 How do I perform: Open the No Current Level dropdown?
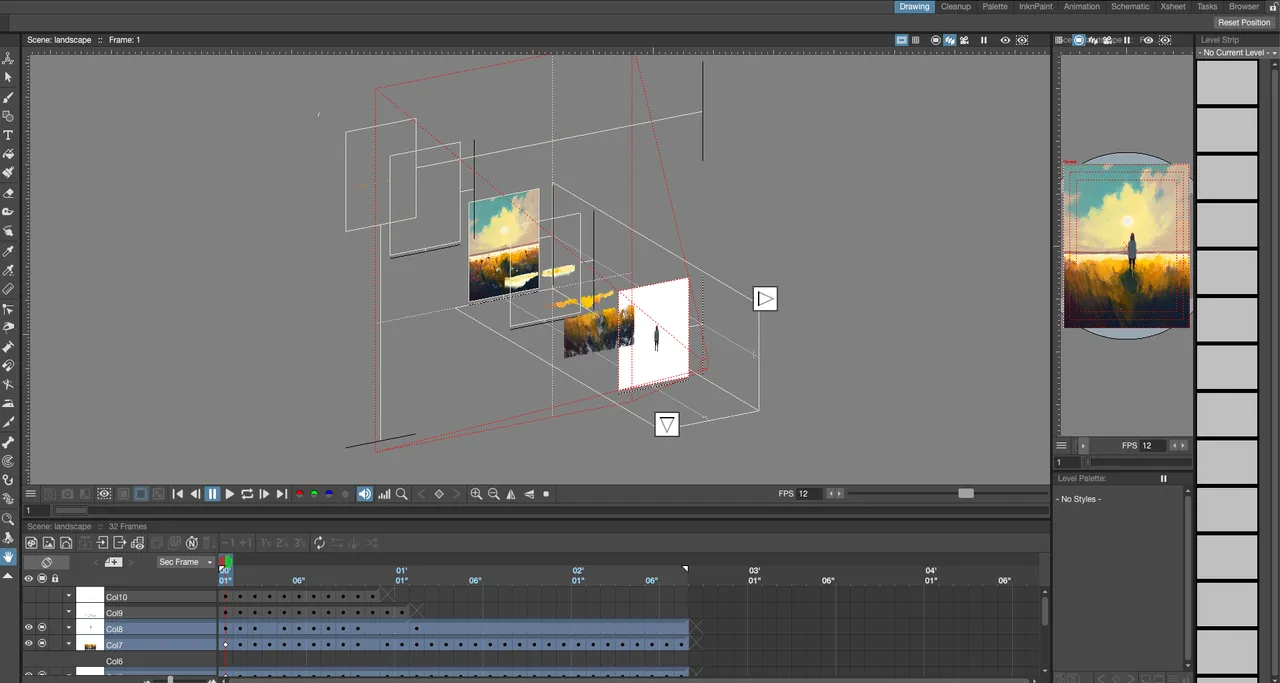pyautogui.click(x=1238, y=53)
